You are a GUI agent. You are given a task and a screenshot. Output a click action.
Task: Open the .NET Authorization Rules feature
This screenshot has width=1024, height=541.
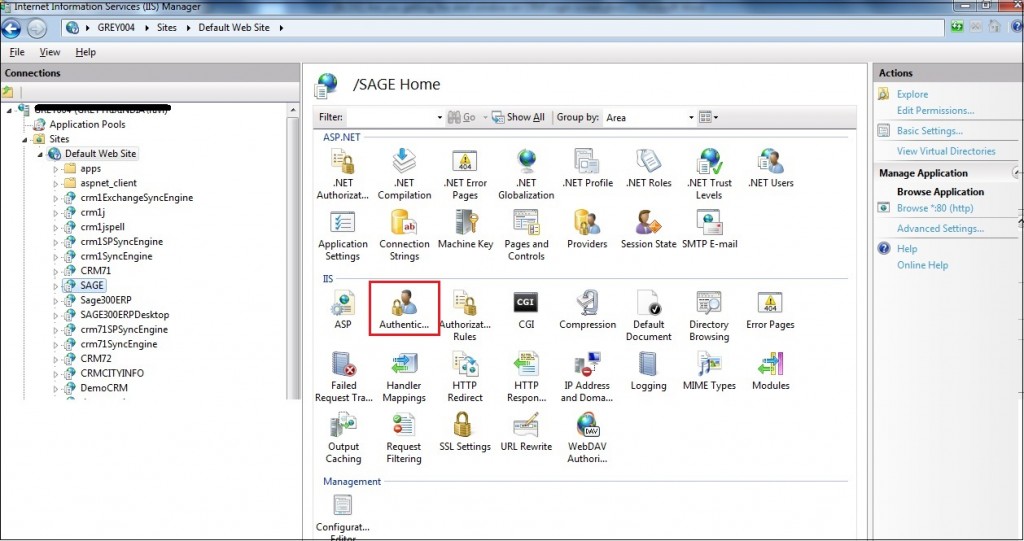point(343,174)
